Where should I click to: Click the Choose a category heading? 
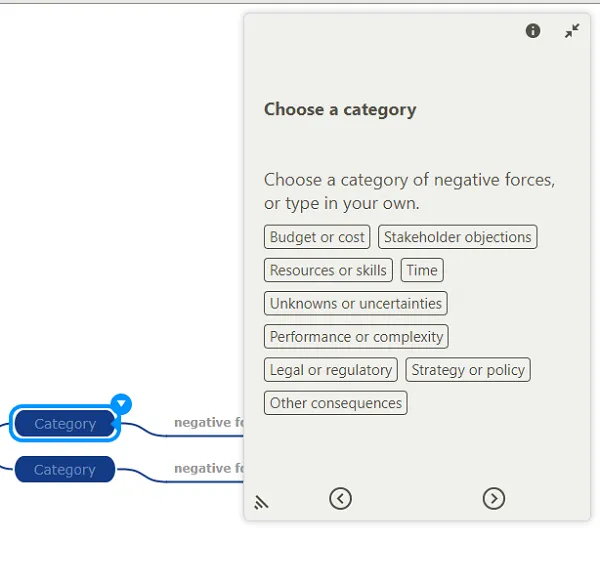click(x=340, y=110)
